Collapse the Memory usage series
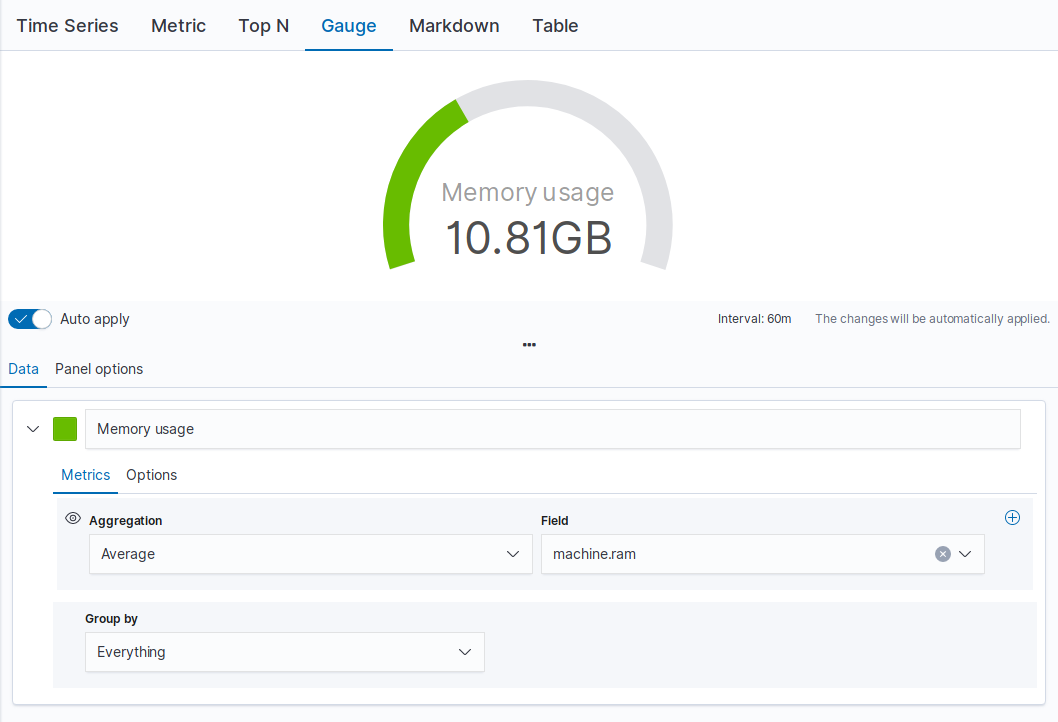This screenshot has width=1058, height=722. (33, 429)
